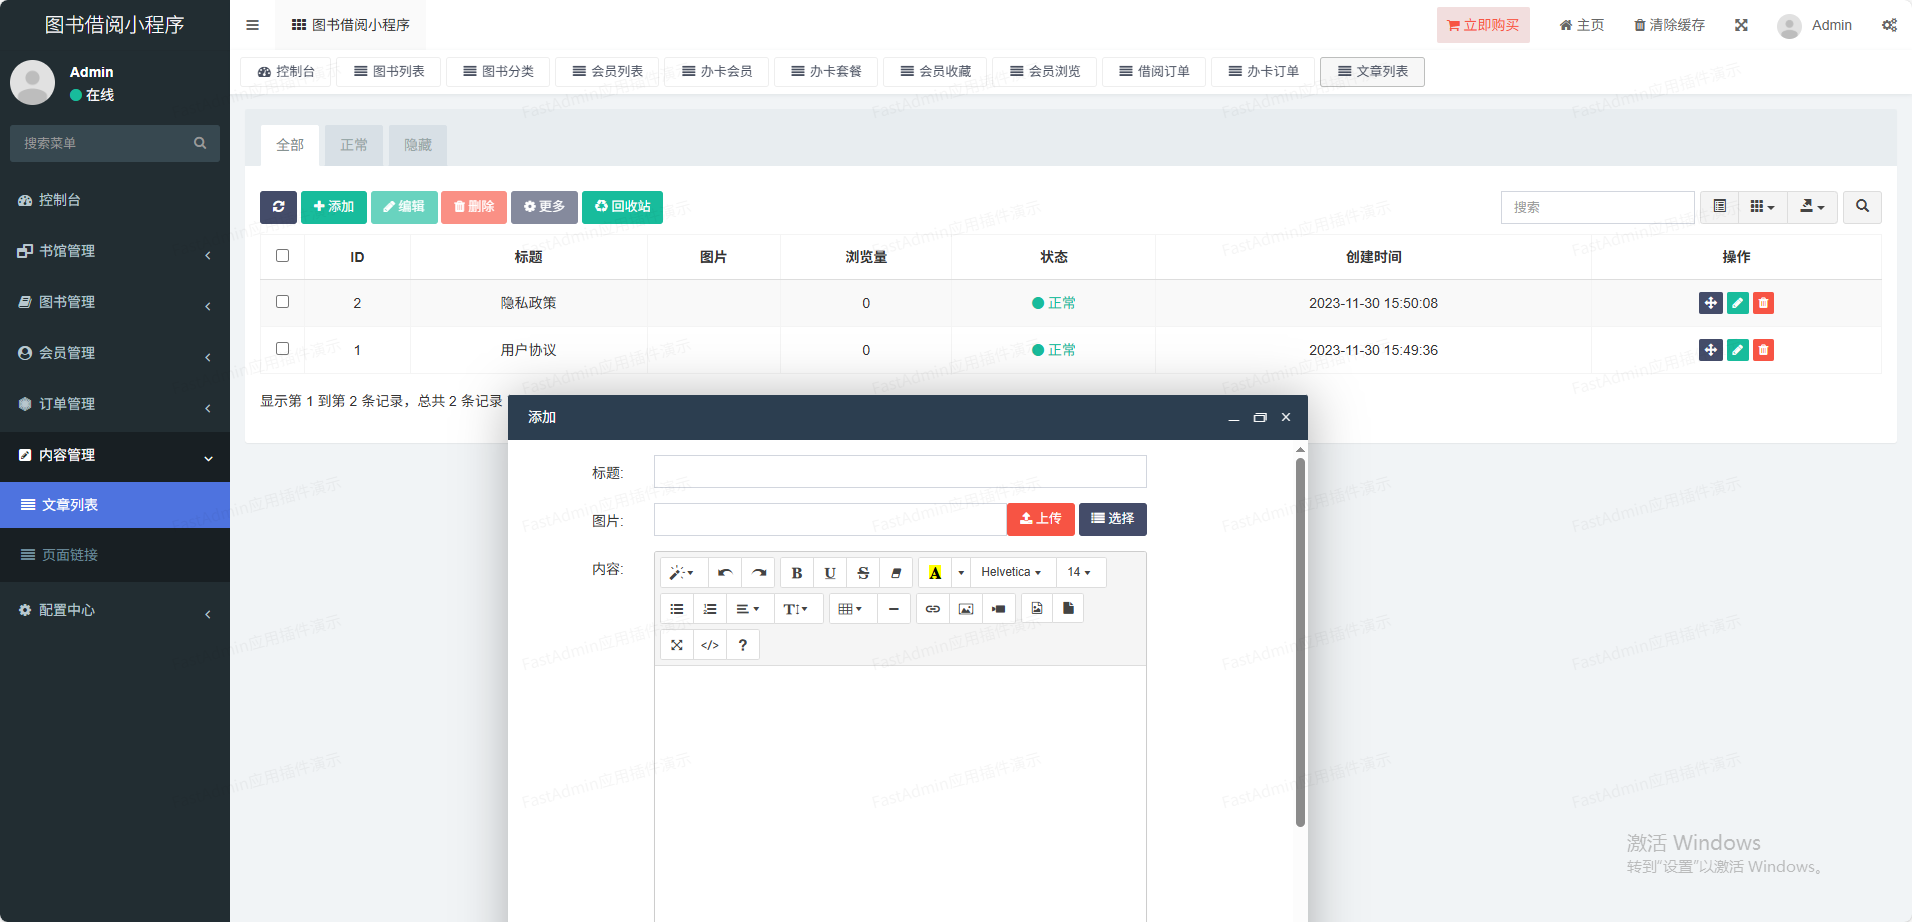Toggle the select-all checkbox in table header
Viewport: 1912px width, 922px height.
pyautogui.click(x=283, y=256)
